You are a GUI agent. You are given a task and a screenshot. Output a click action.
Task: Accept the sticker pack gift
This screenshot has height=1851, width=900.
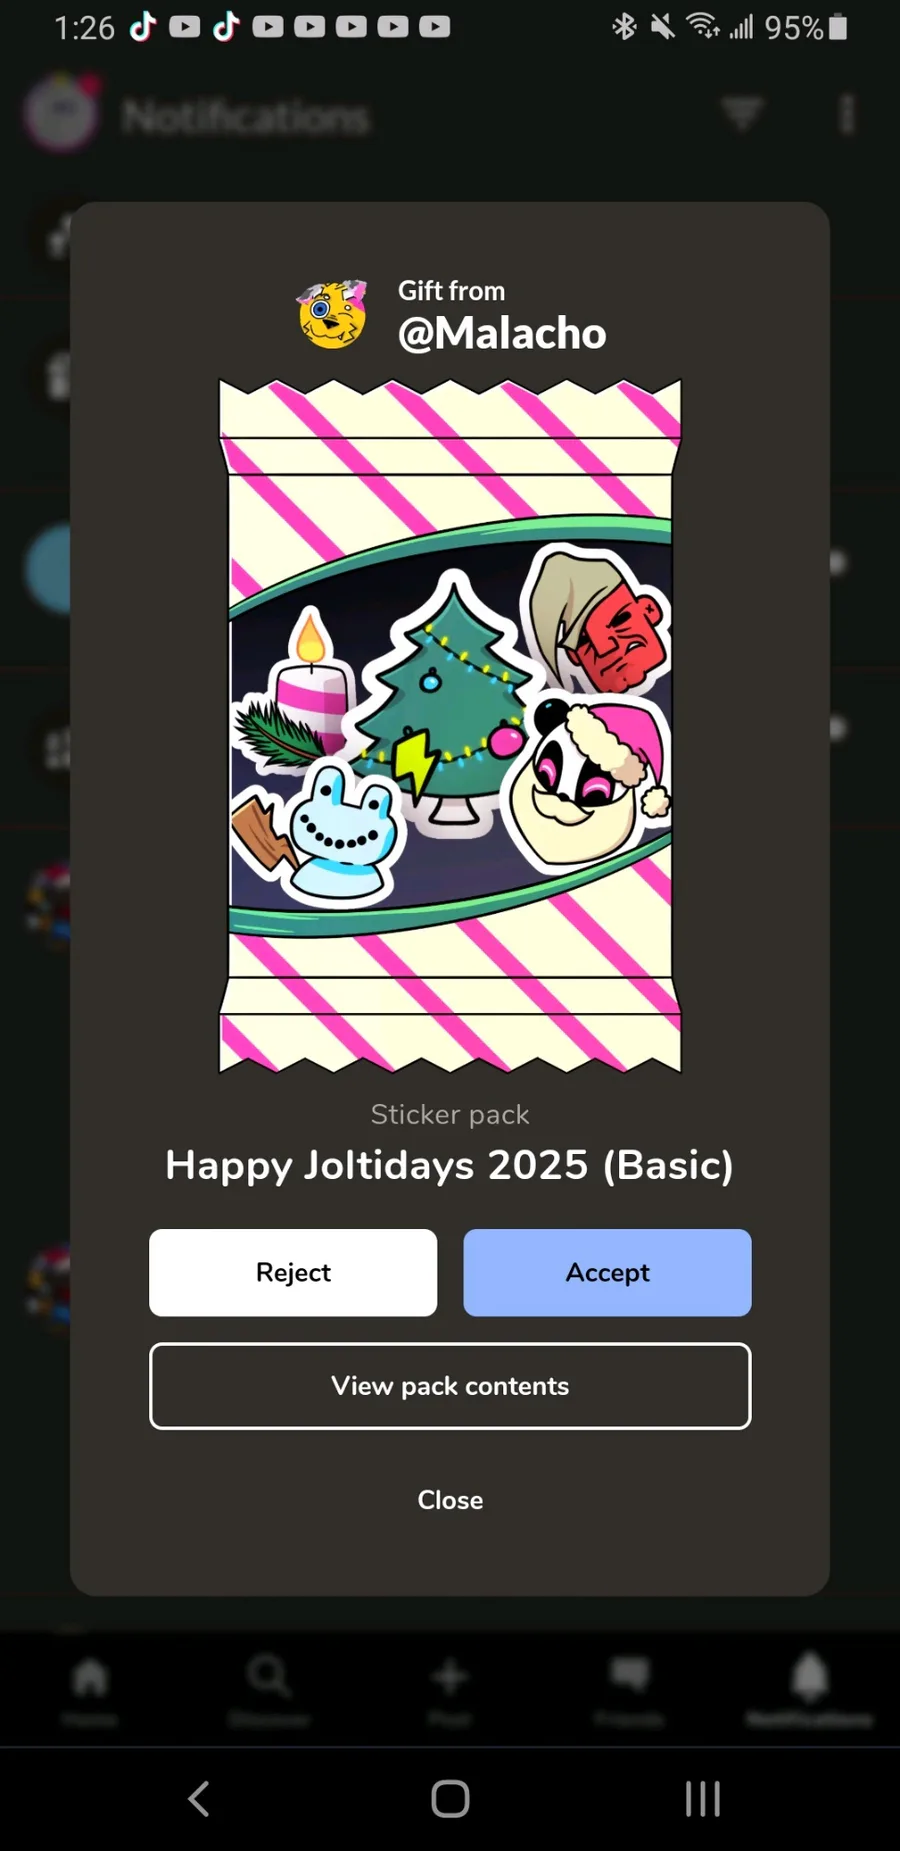point(607,1272)
